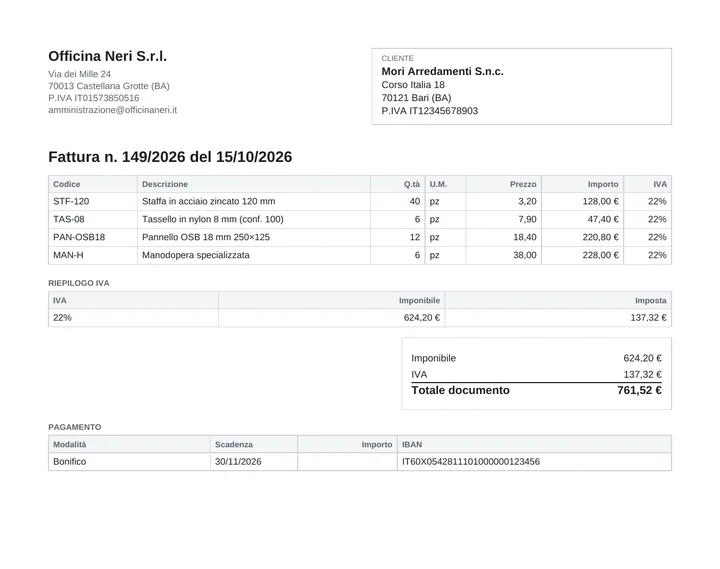Select client name Mori Arredamenti S.n.c.
The height and width of the screenshot is (569, 720).
tap(442, 71)
